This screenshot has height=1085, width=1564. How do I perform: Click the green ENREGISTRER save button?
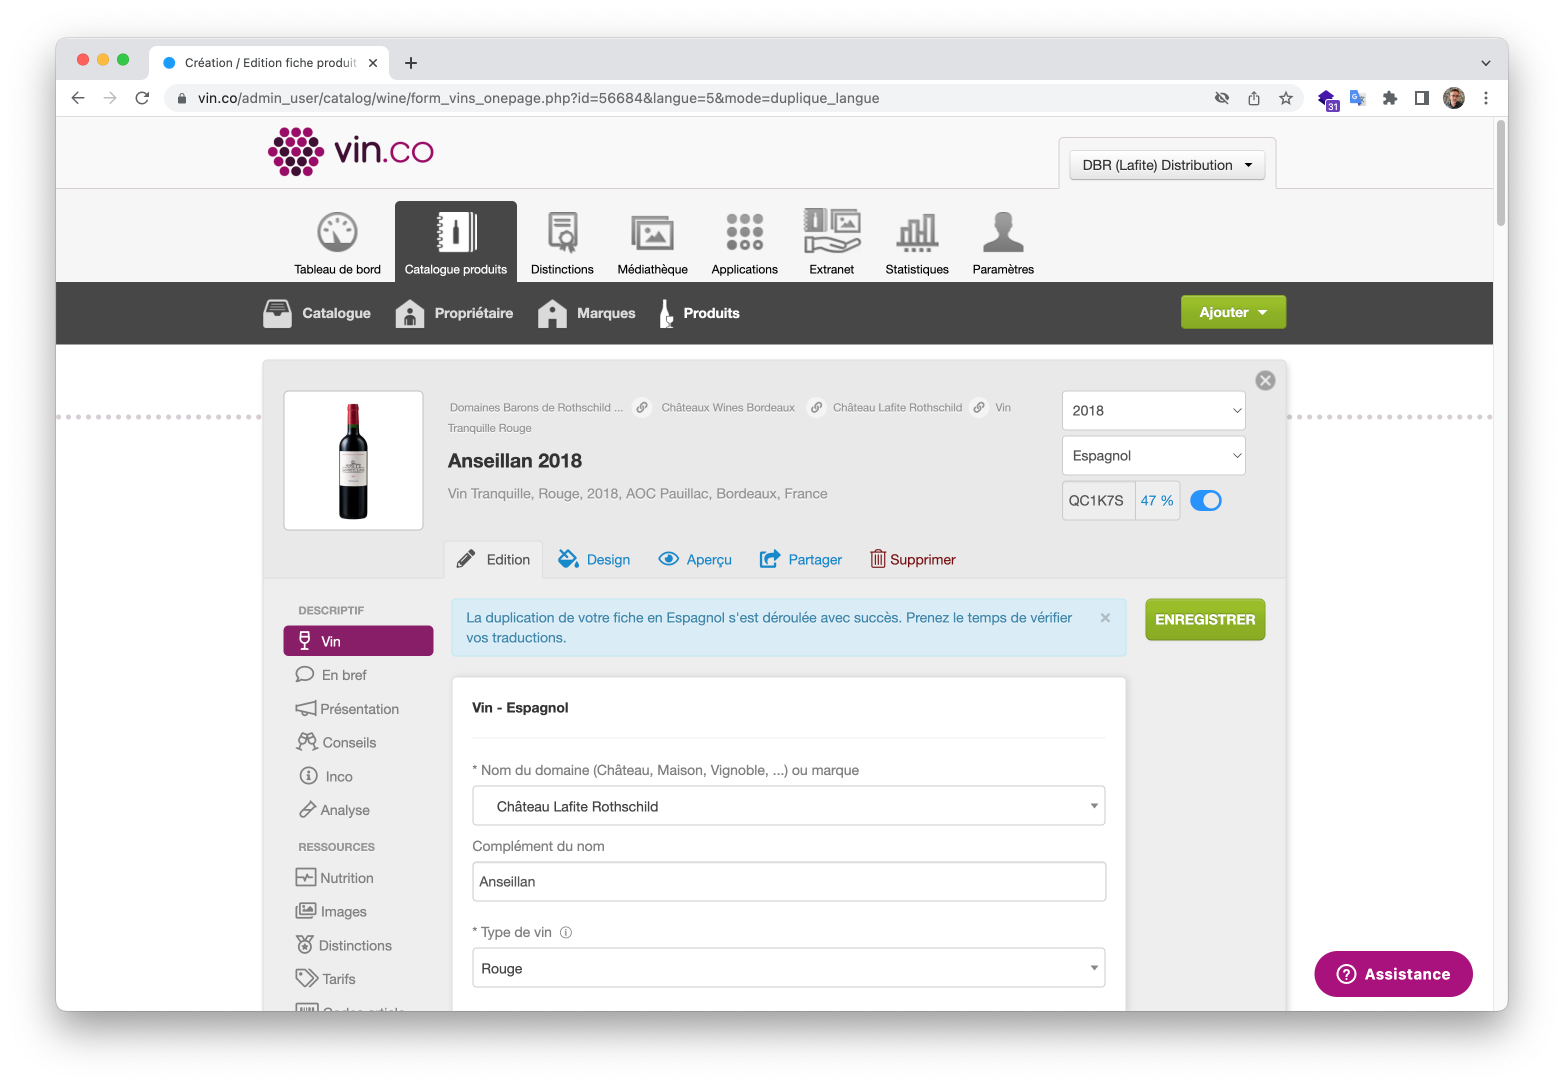1205,620
